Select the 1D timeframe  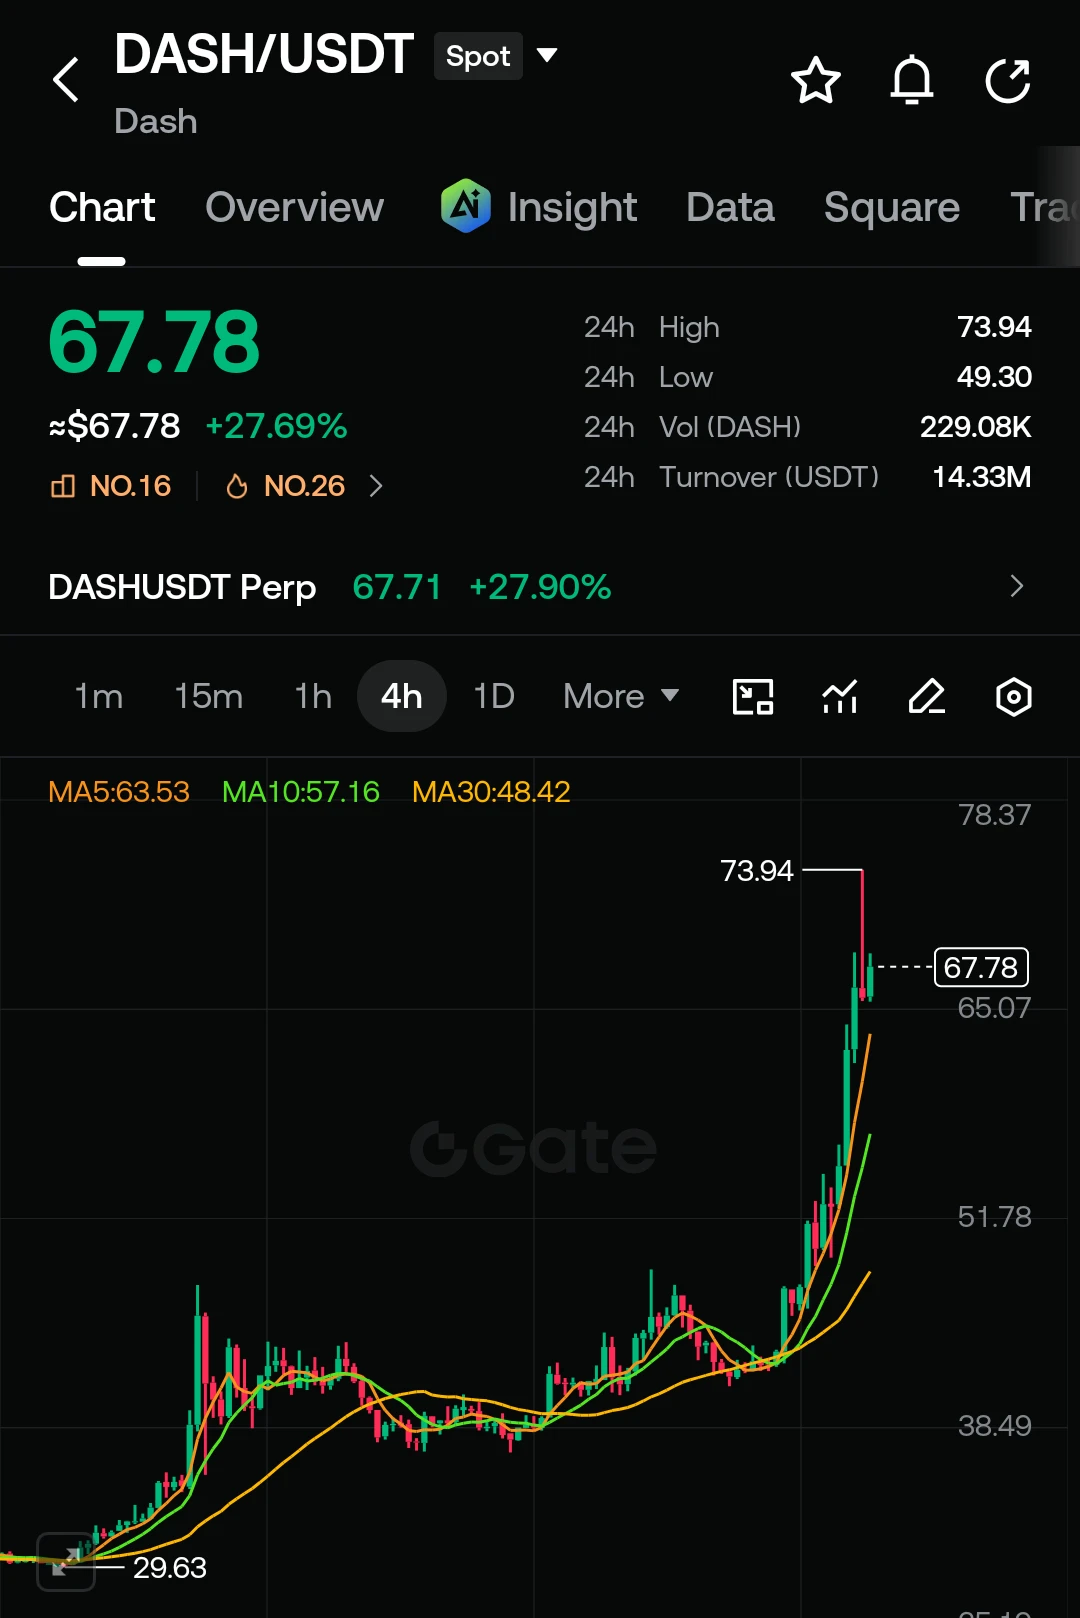click(x=494, y=696)
